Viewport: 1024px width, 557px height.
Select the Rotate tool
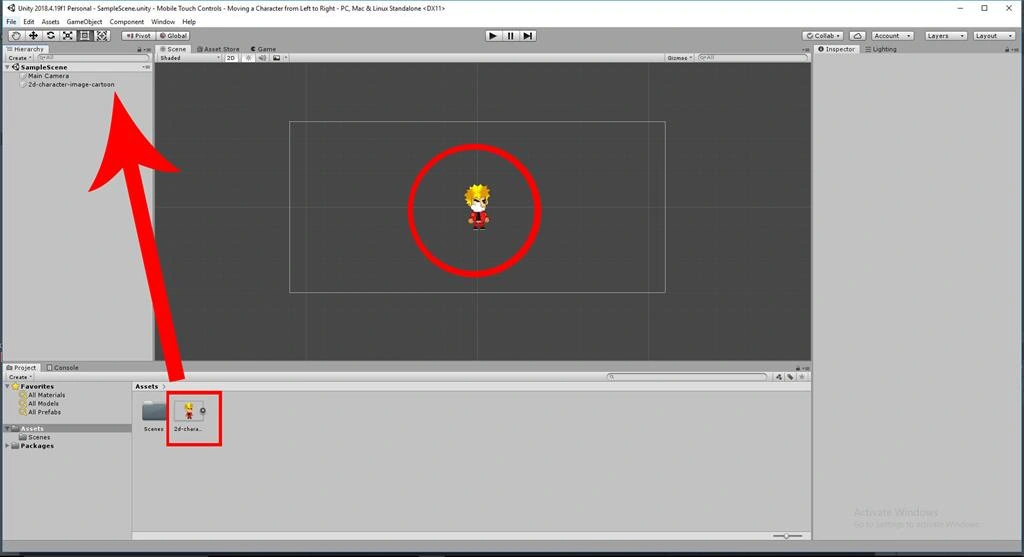[50, 36]
